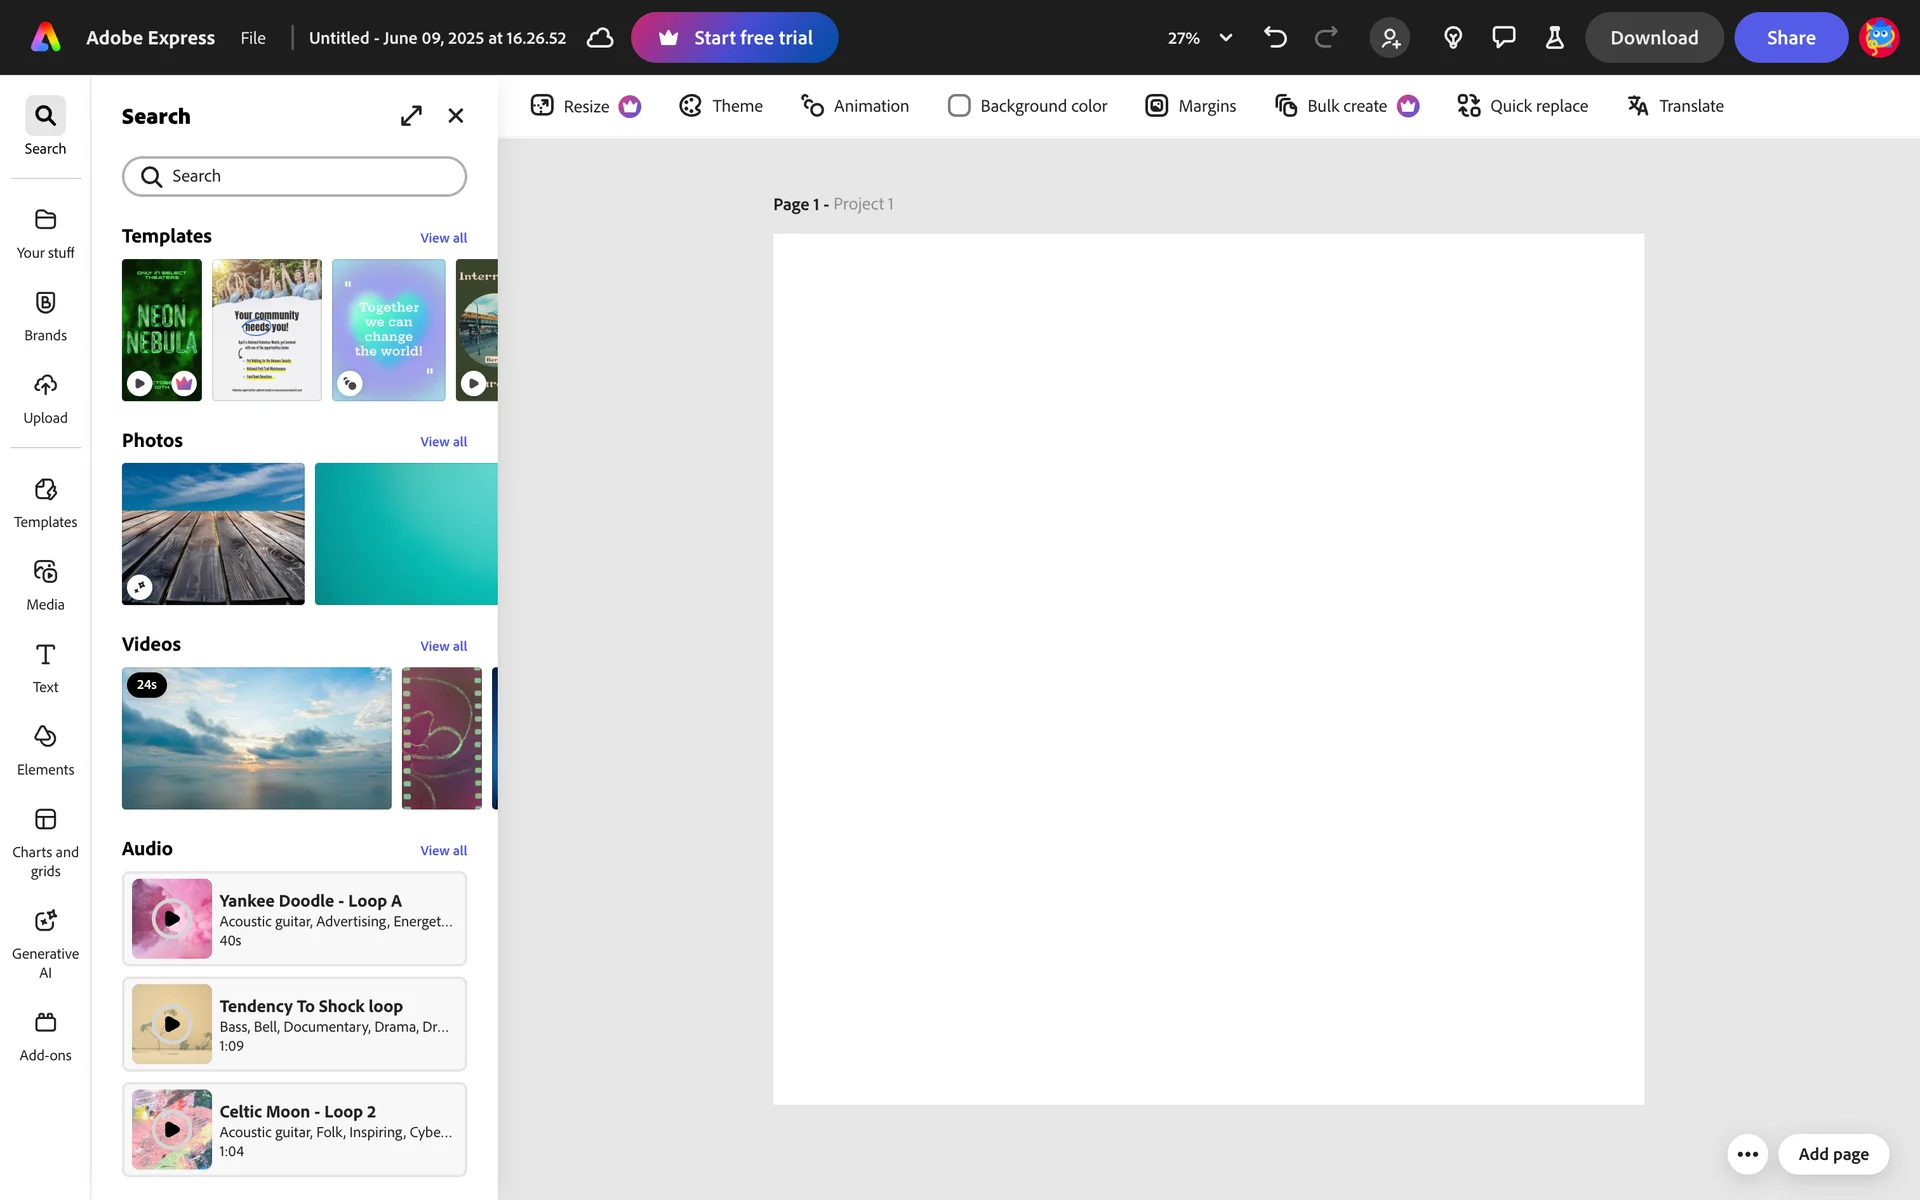Click View all next to Photos
Image resolution: width=1920 pixels, height=1200 pixels.
pyautogui.click(x=443, y=442)
